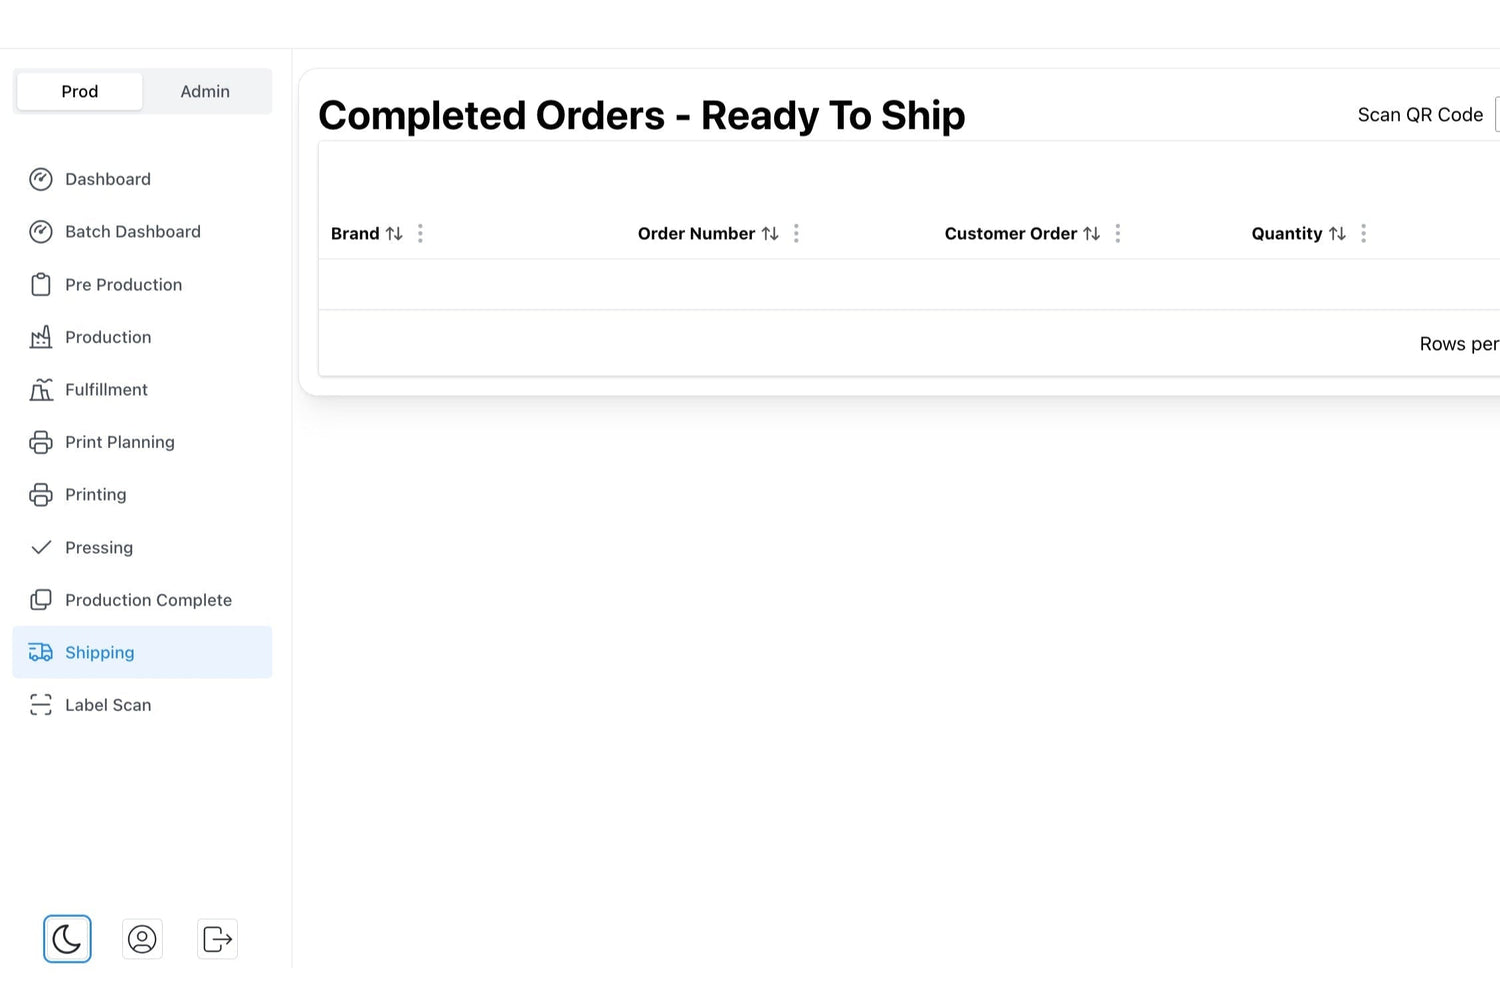The width and height of the screenshot is (1500, 1000).
Task: Go to Production Complete page
Action: click(x=148, y=600)
